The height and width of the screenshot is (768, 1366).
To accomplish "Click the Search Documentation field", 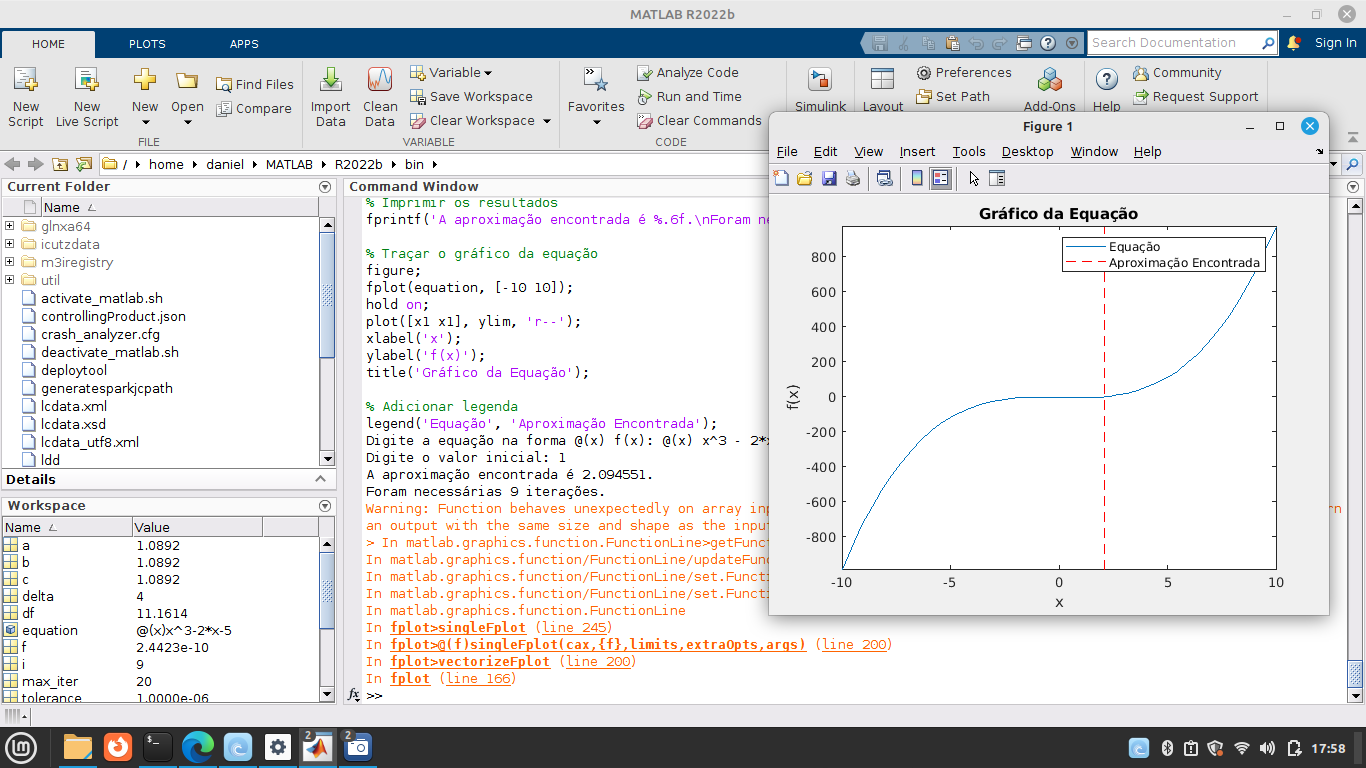I will 1173,43.
